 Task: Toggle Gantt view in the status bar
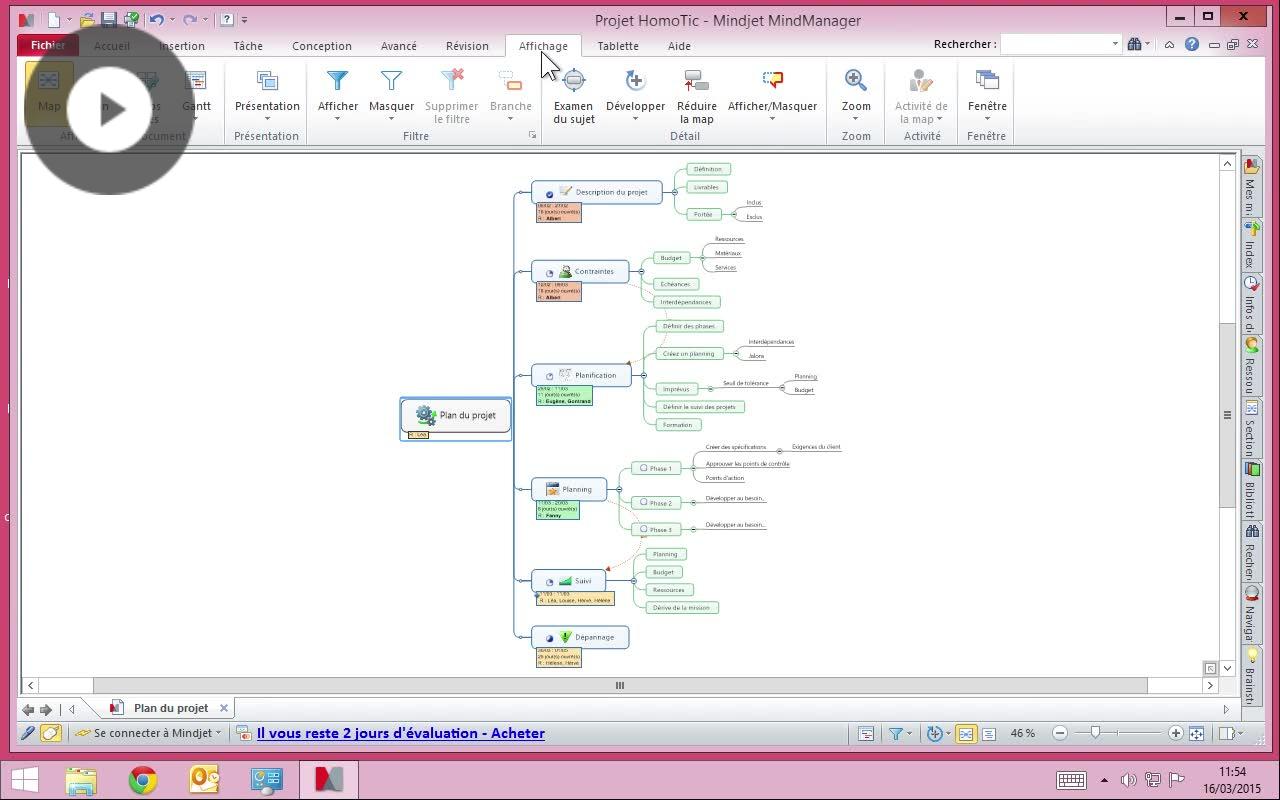pyautogui.click(x=866, y=733)
